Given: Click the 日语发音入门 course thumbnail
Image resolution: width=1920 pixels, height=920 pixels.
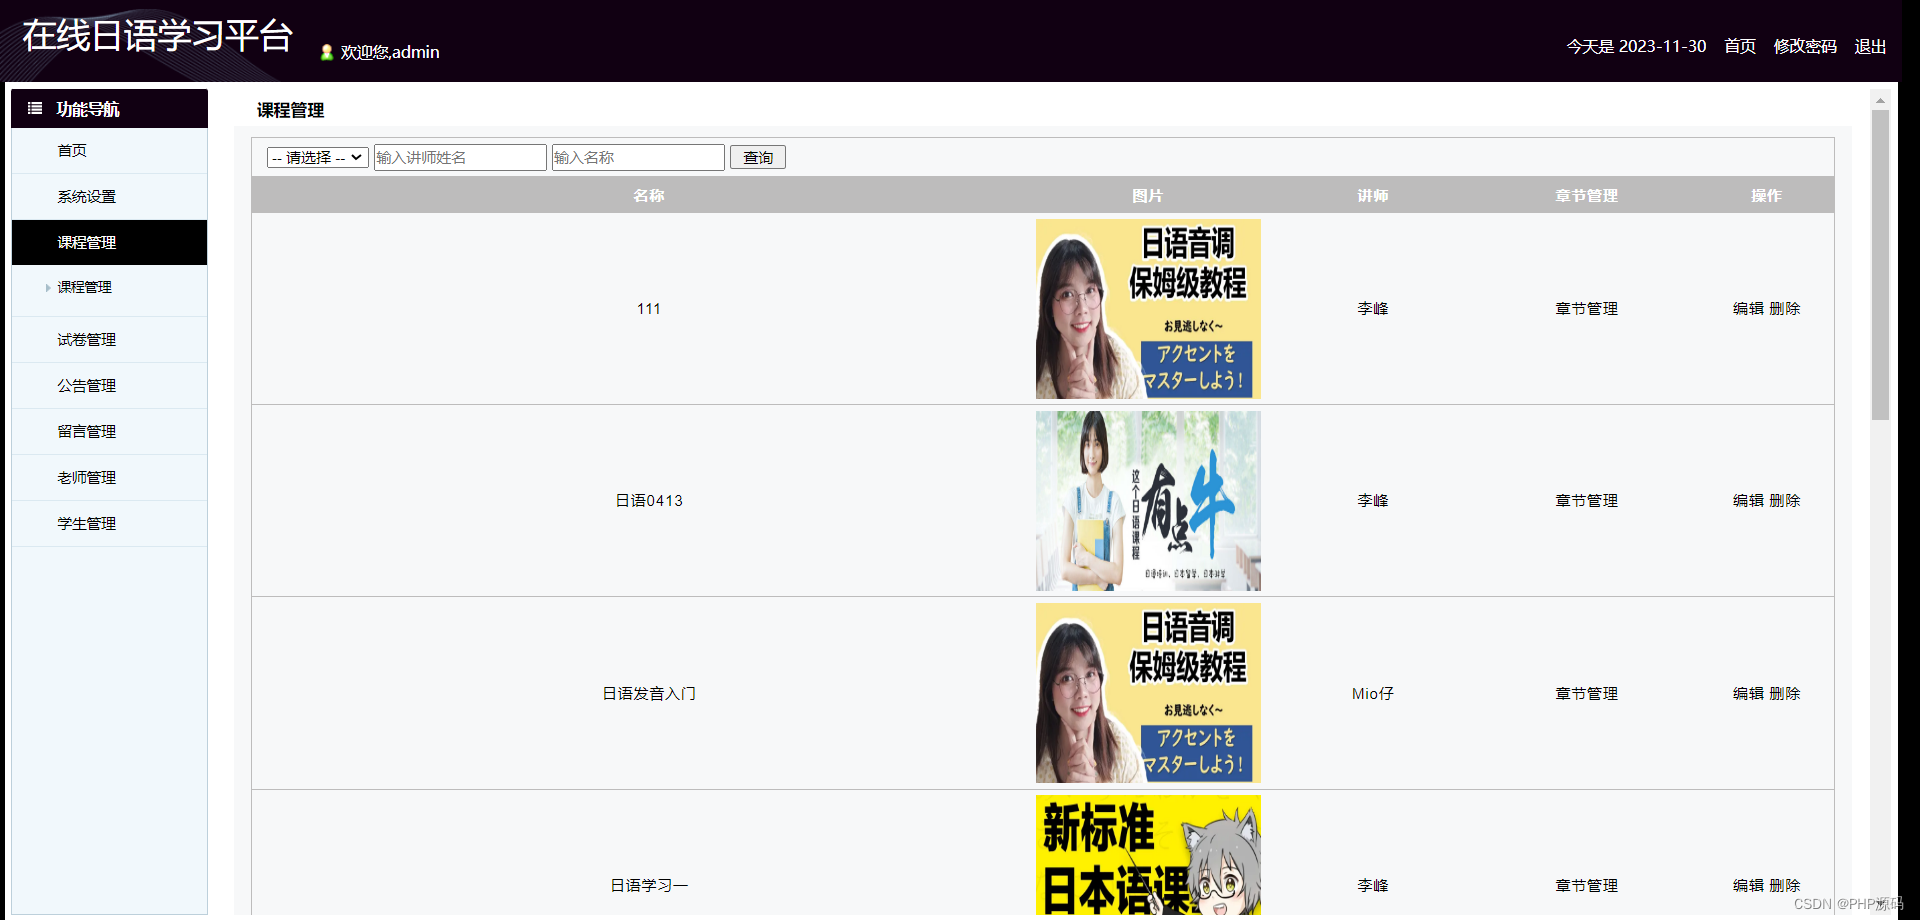Looking at the screenshot, I should pyautogui.click(x=1148, y=693).
